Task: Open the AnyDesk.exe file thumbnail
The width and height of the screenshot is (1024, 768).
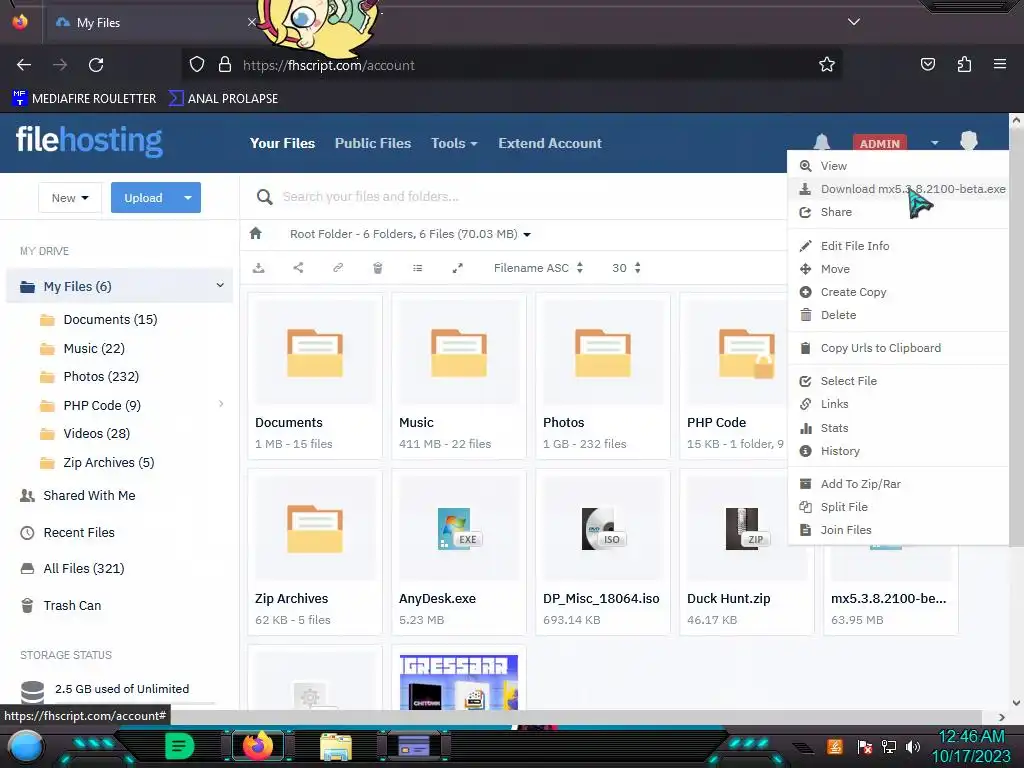Action: [x=458, y=528]
